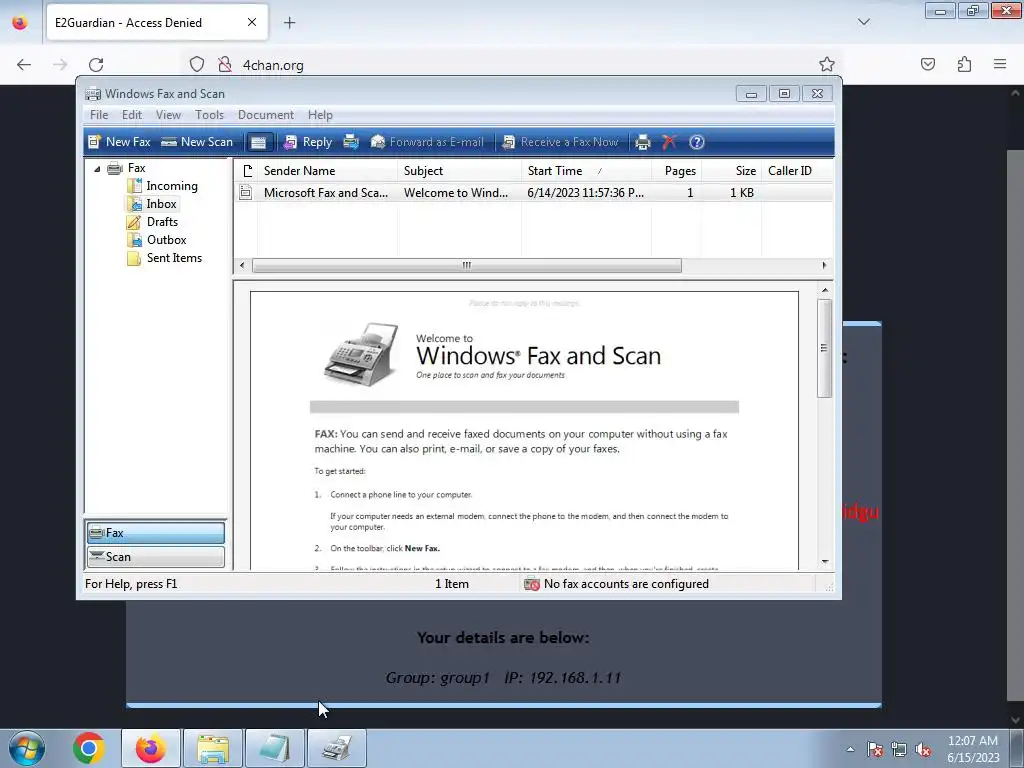Click the Reply toolbar button
Screen dimensions: 1024x768
[308, 142]
